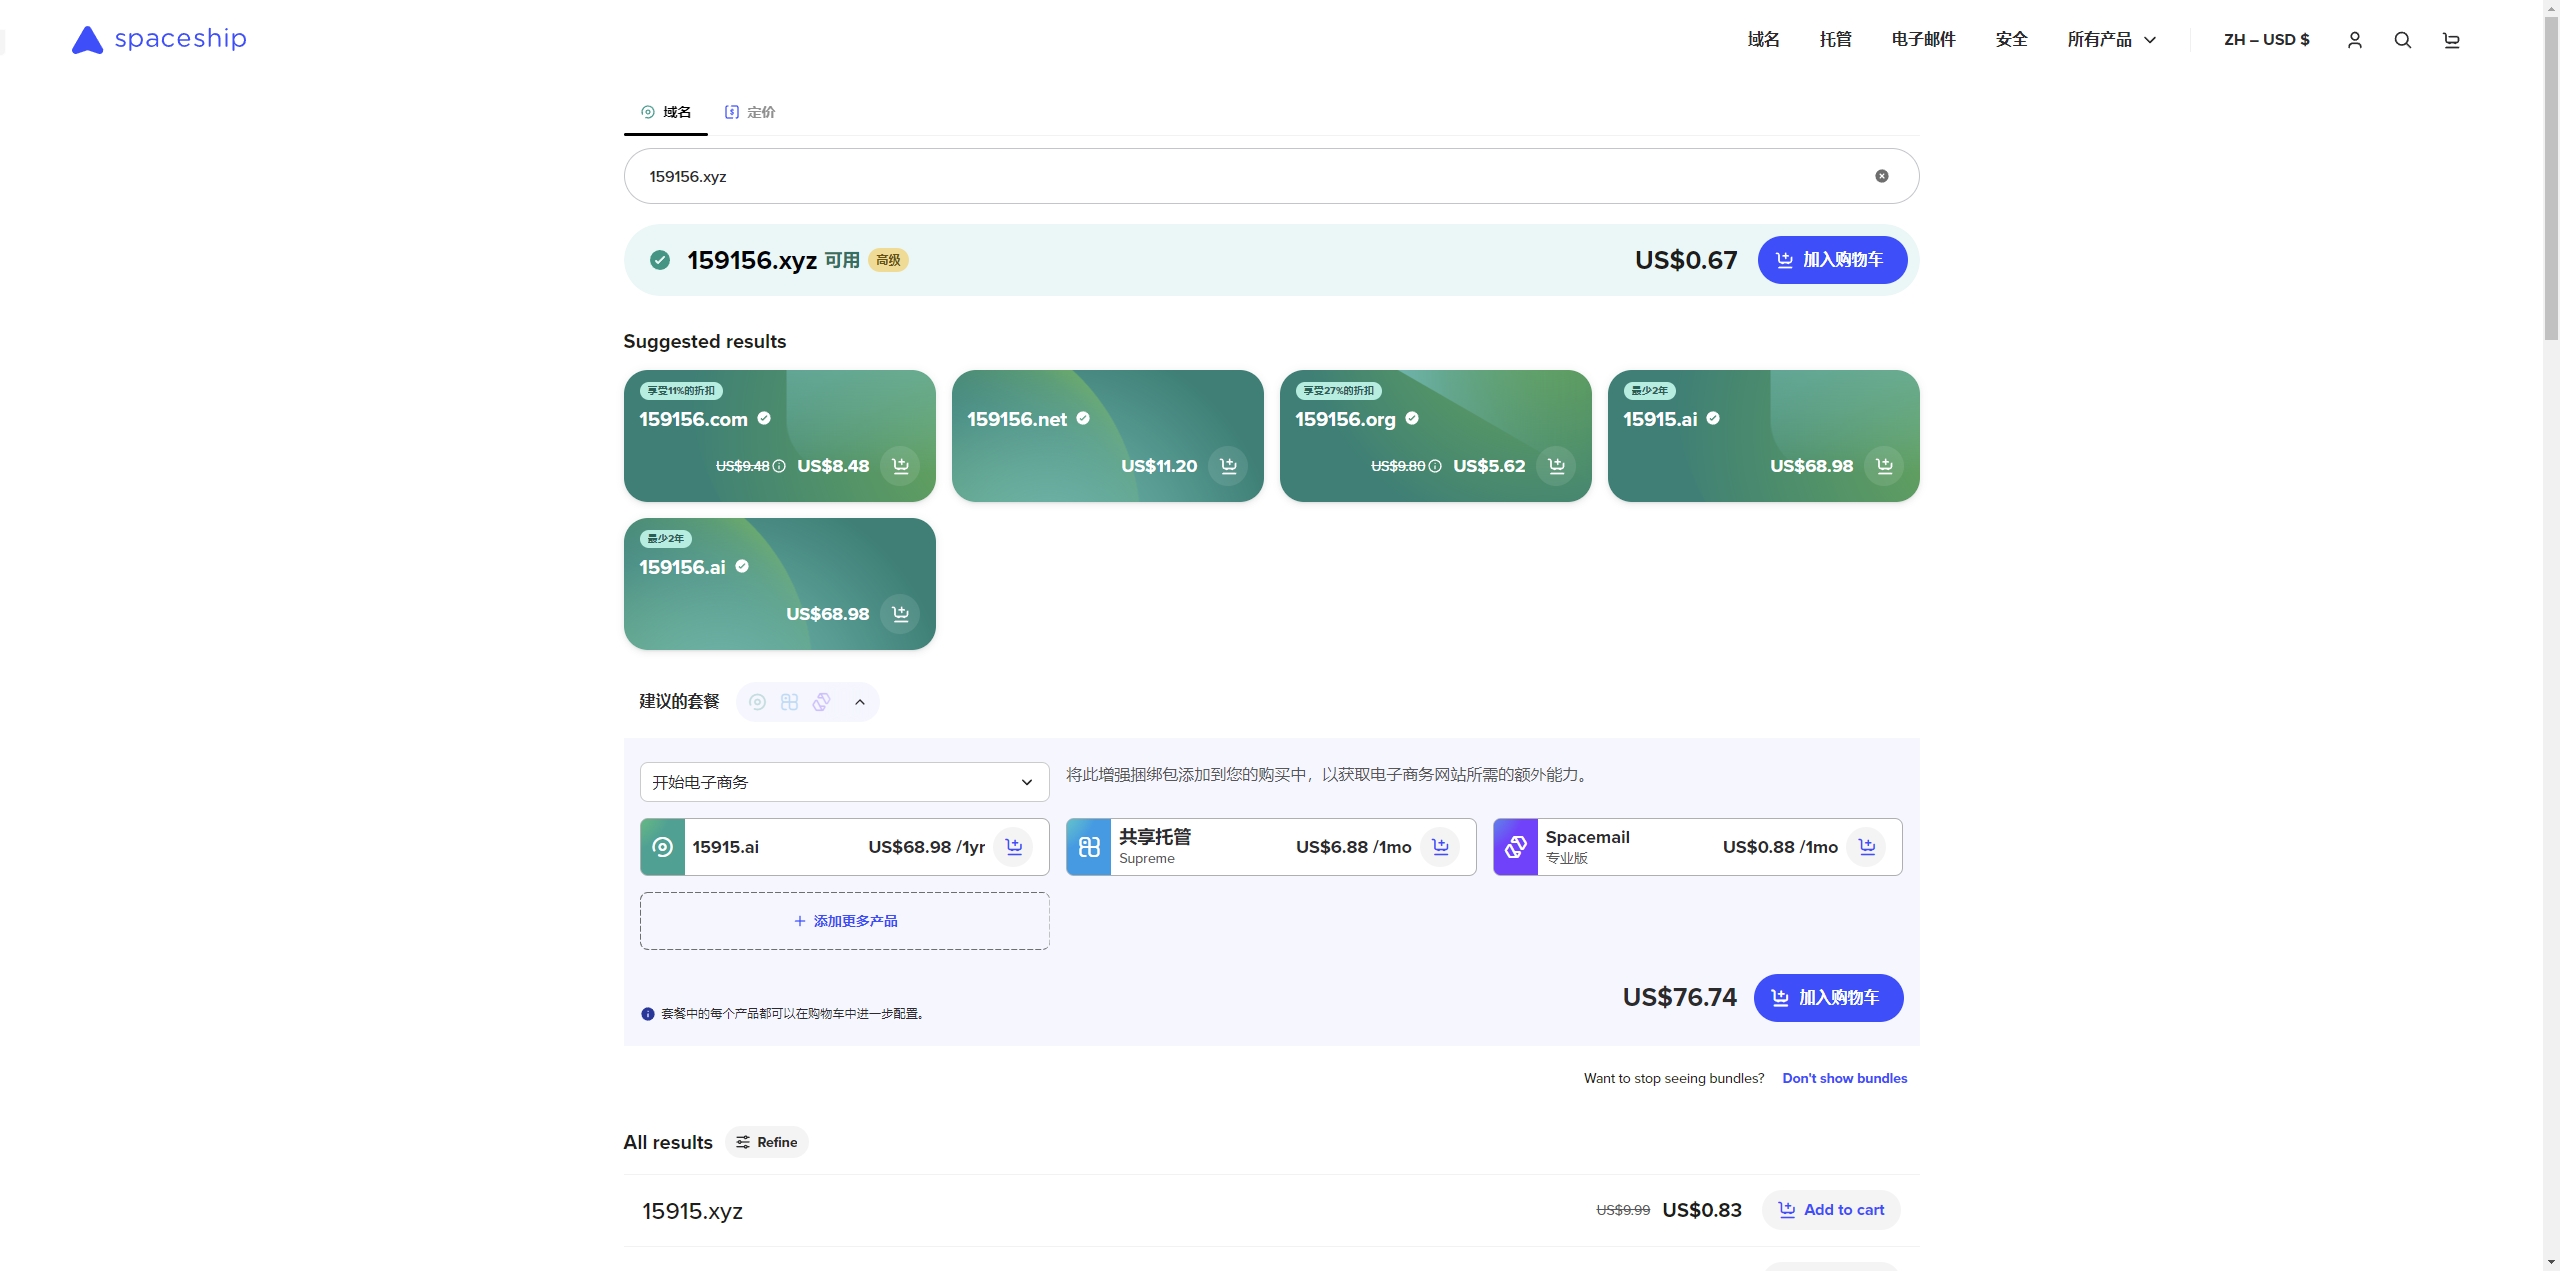Click the Suggested results heading

(x=705, y=341)
